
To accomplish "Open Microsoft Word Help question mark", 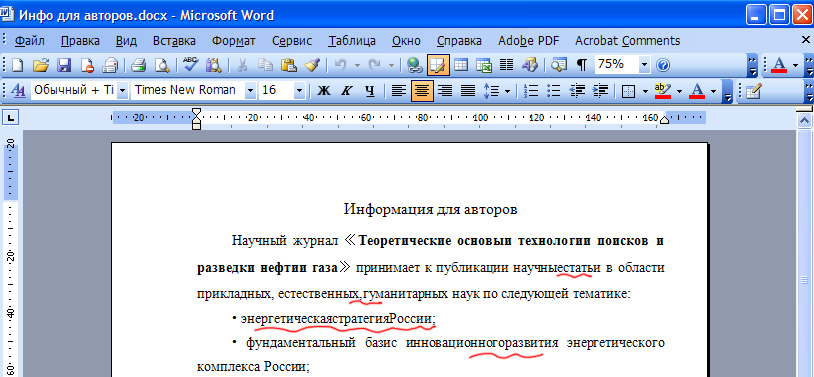I will (663, 65).
